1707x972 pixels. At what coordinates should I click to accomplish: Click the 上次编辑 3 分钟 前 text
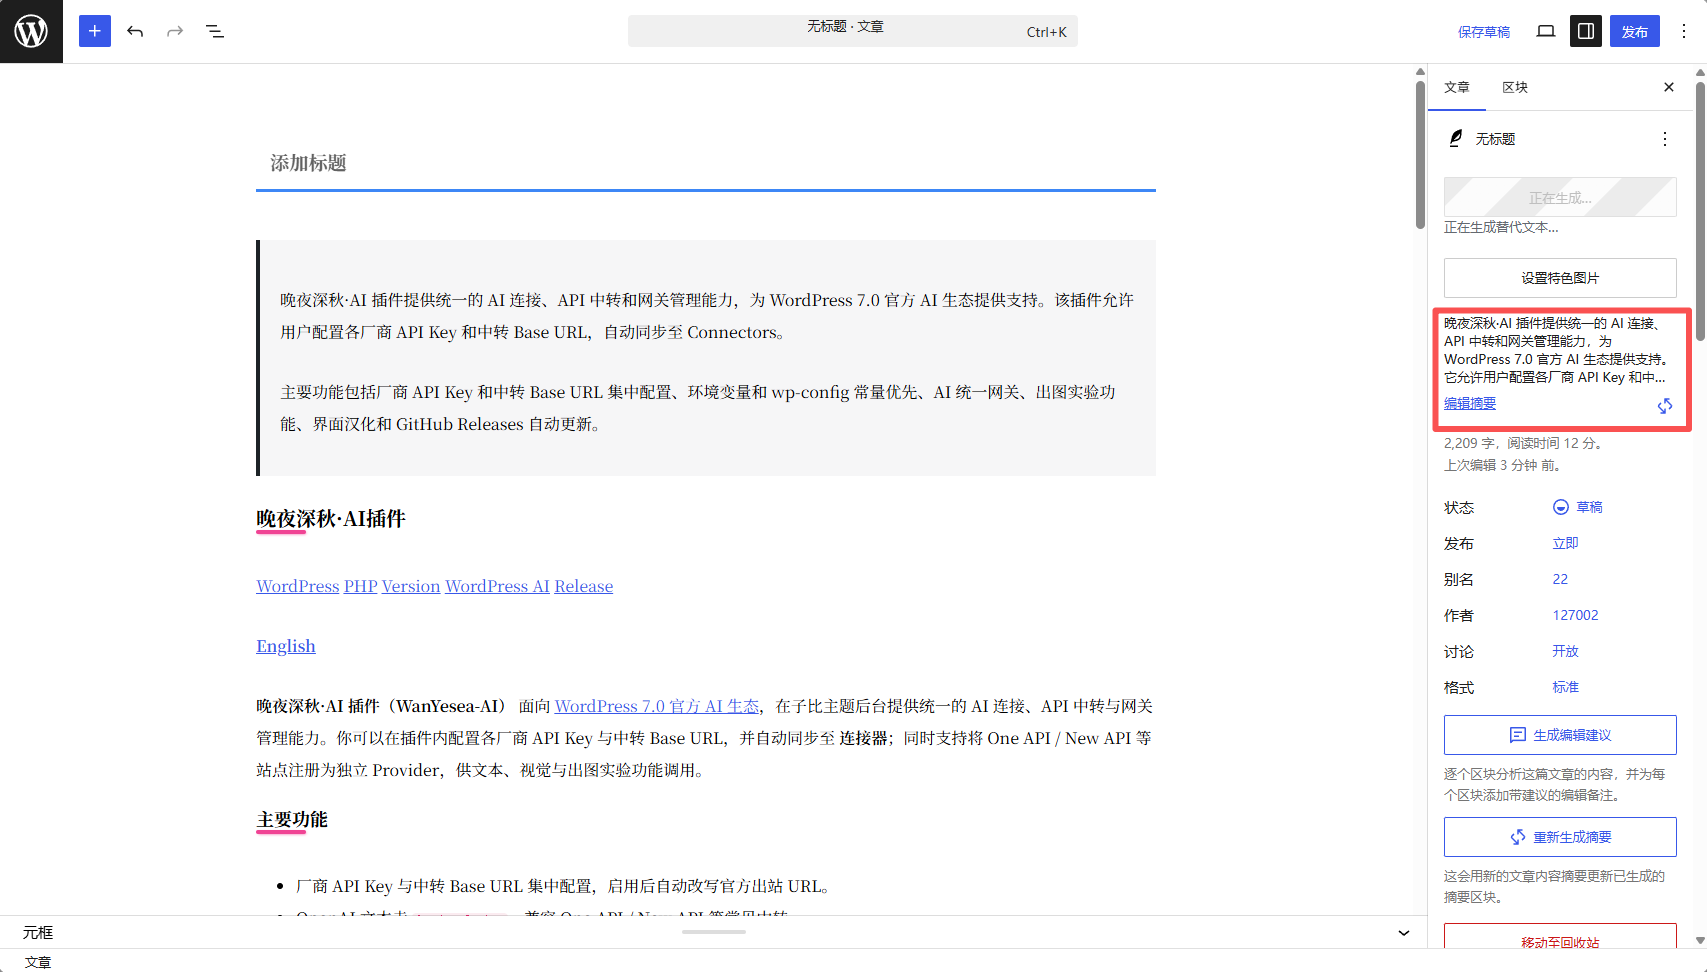1502,465
